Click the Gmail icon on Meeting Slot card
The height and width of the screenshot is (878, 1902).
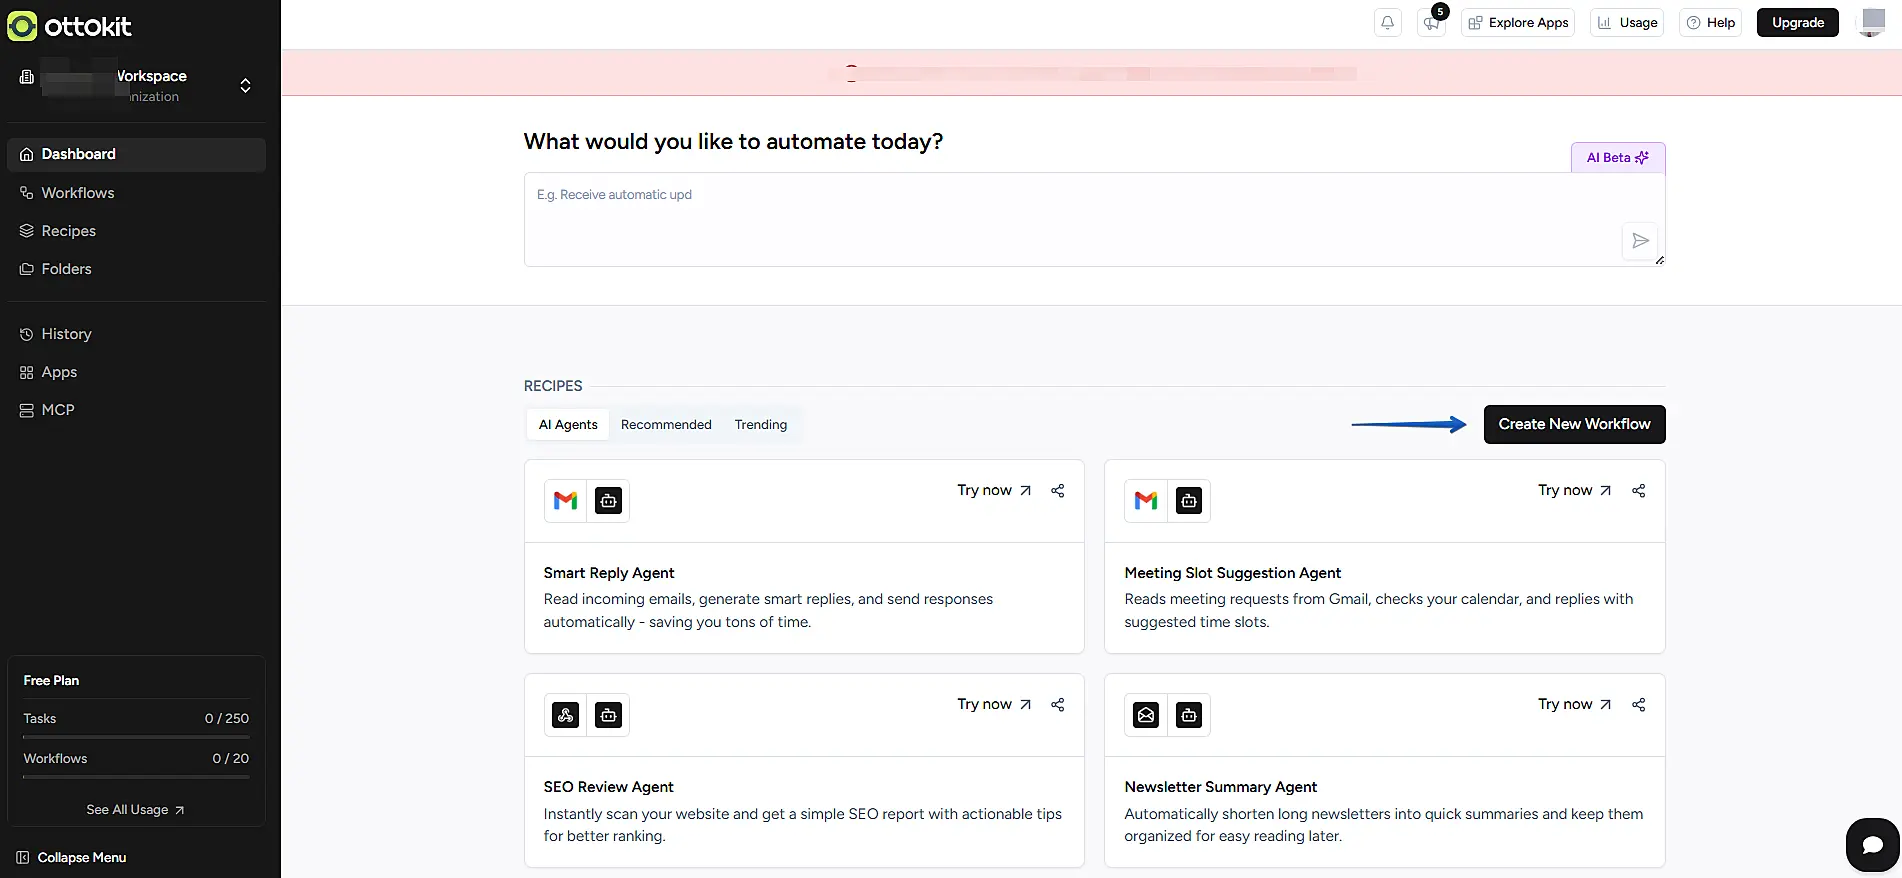pos(1146,501)
